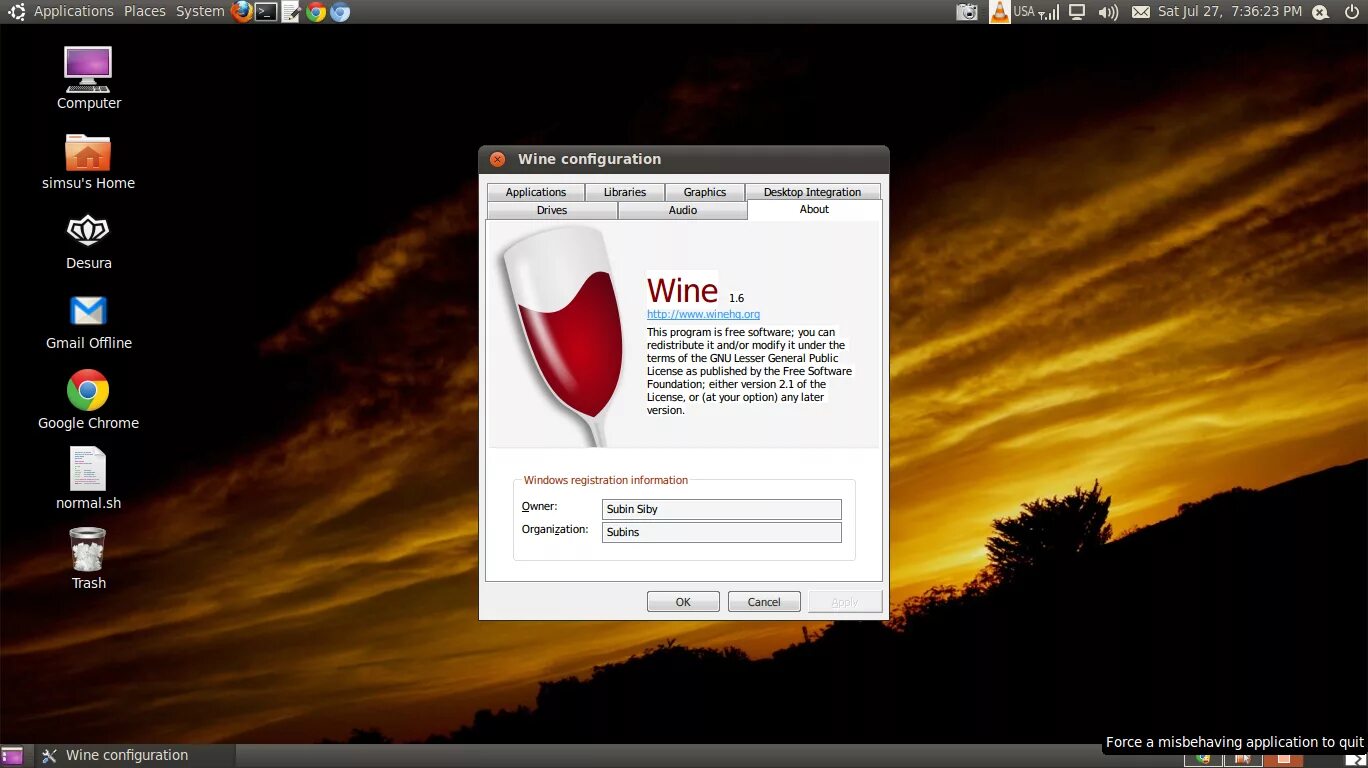Screen dimensions: 1368x768
Task: Switch to the Desktop Integration tab
Action: tap(812, 192)
